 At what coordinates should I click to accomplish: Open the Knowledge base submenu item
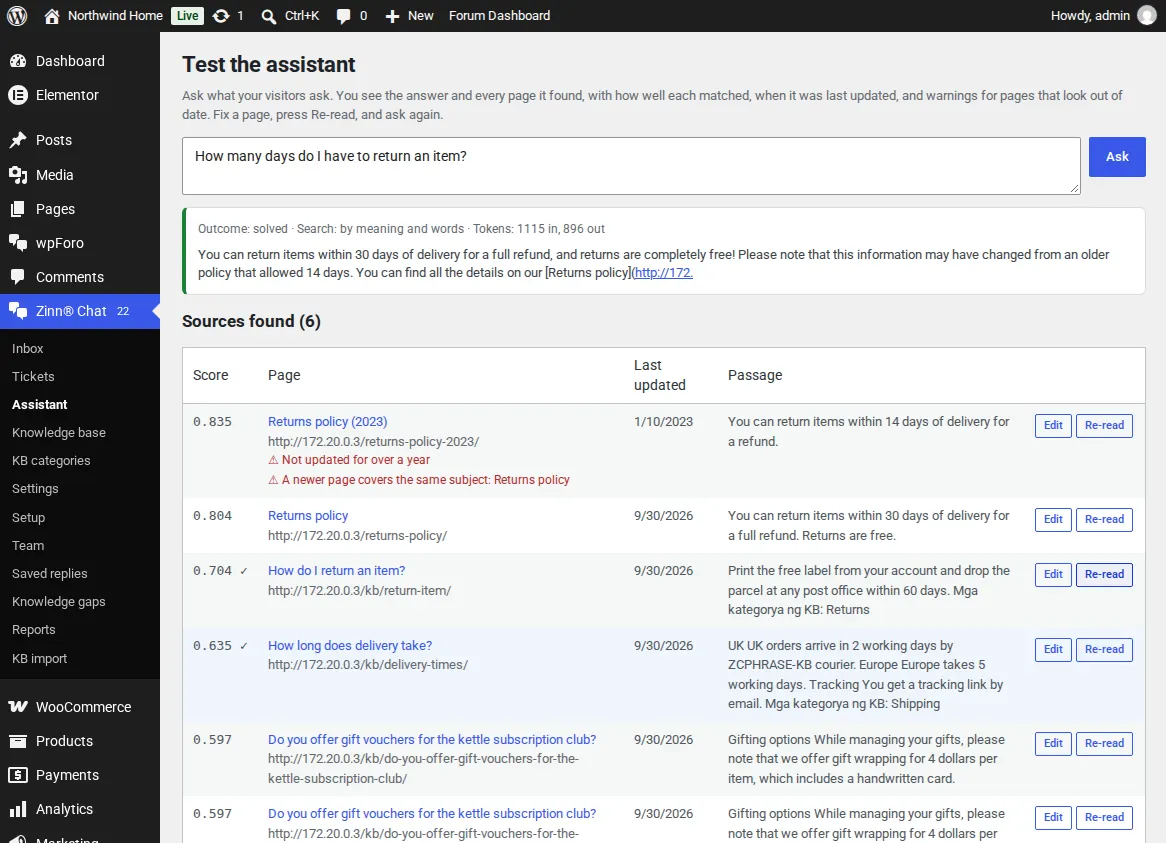coord(59,433)
